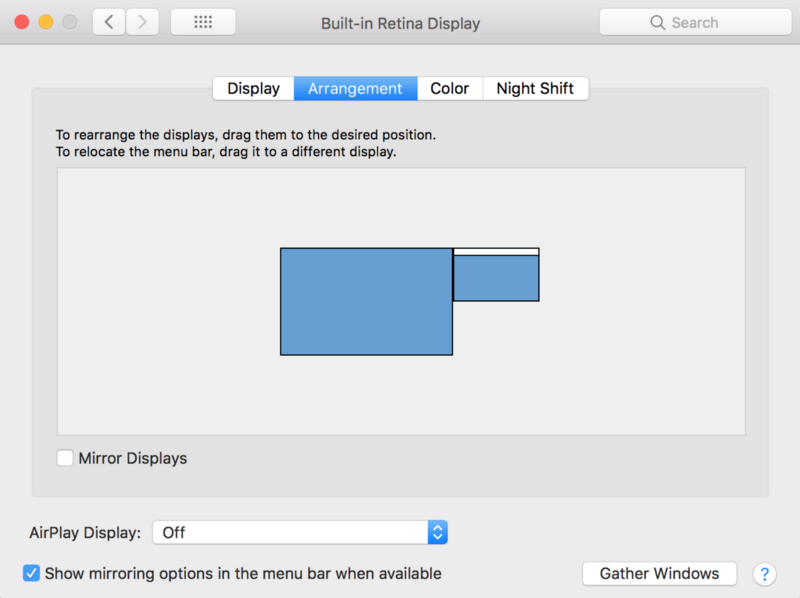
Task: Click the blue arrows on AirPlay dropdown
Action: pos(437,532)
